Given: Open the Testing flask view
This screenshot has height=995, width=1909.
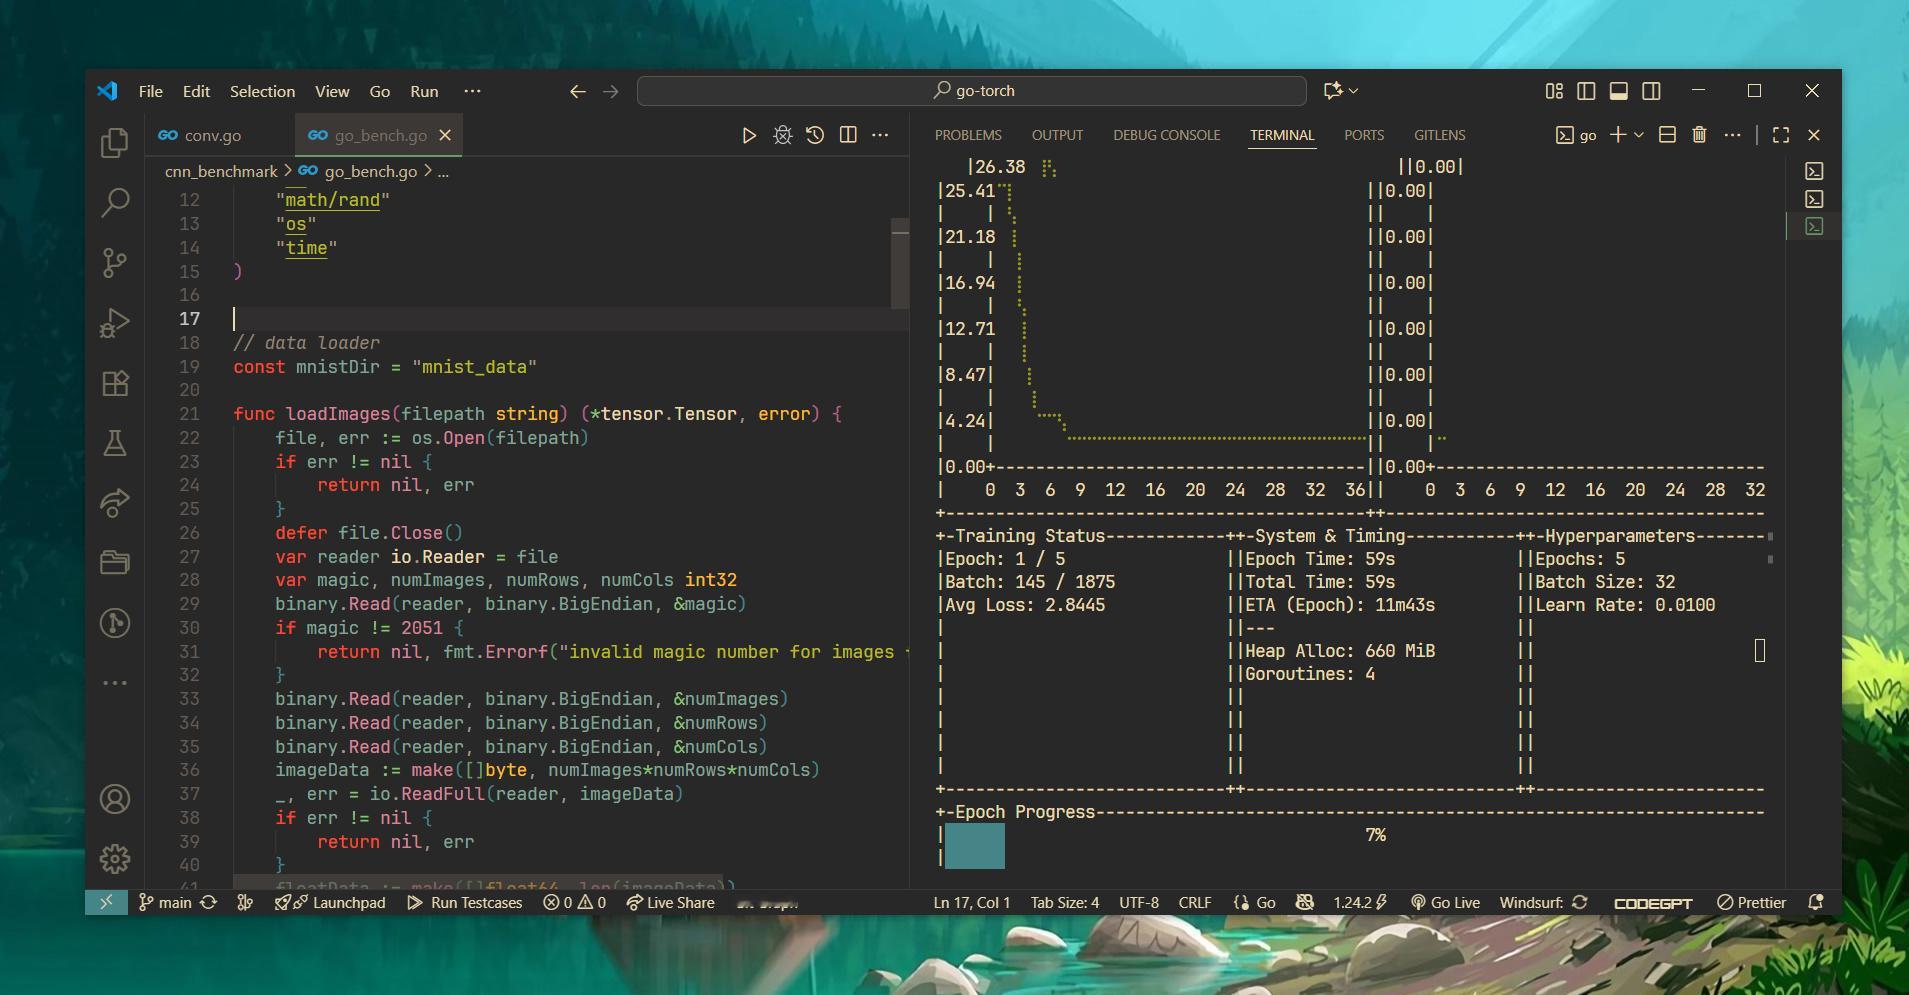Looking at the screenshot, I should (115, 443).
